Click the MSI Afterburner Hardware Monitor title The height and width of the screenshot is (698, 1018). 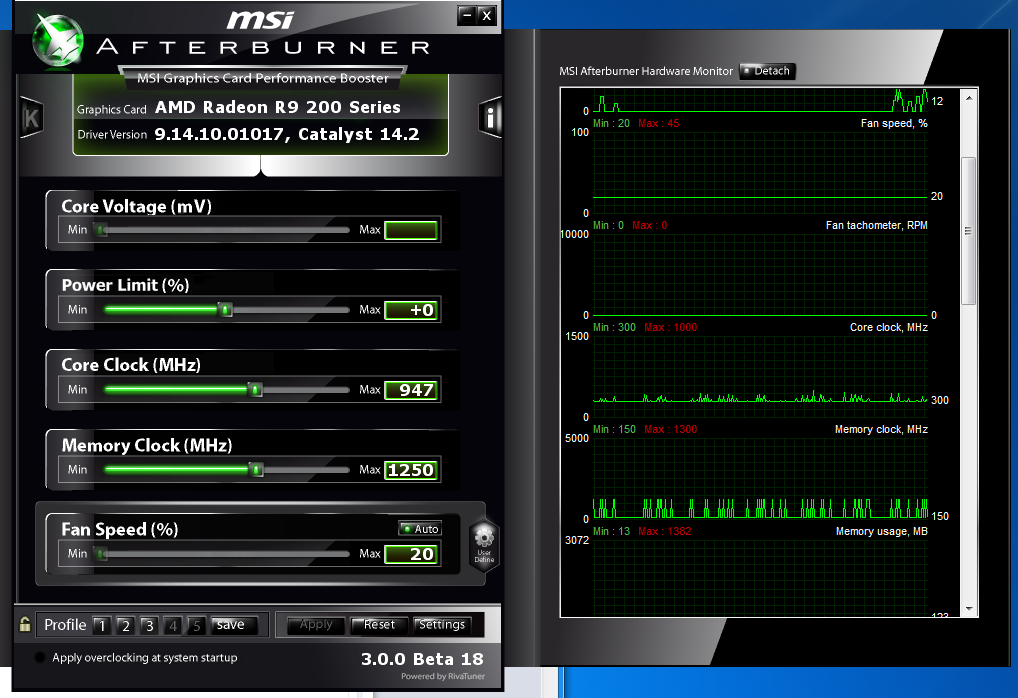[646, 71]
